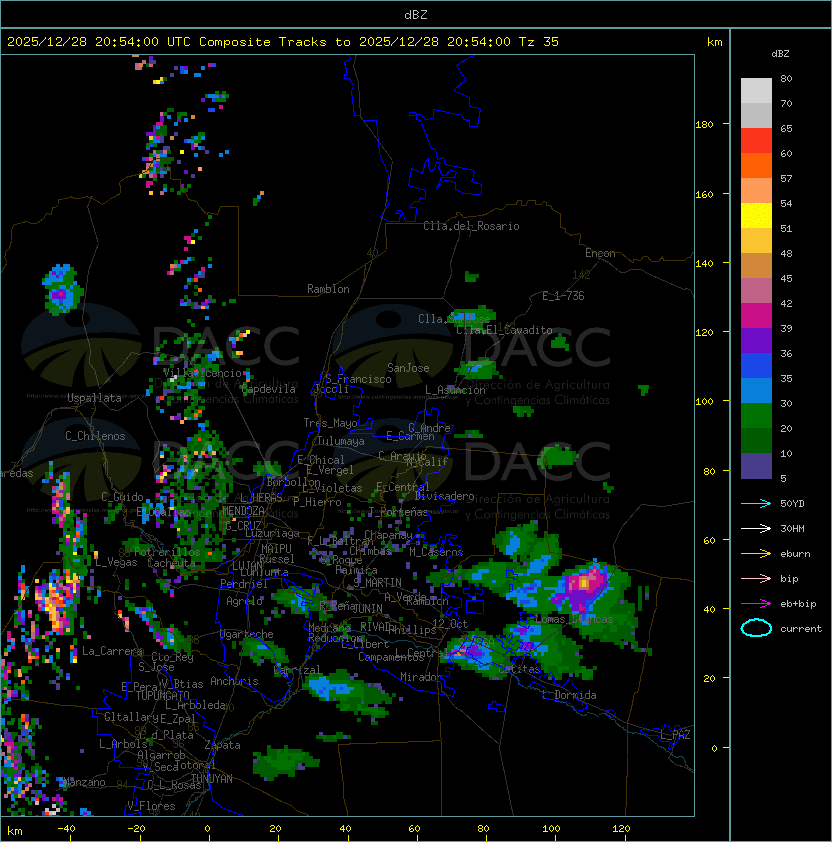Click the 120 km horizontal axis tick
Image resolution: width=832 pixels, height=842 pixels.
pos(621,829)
